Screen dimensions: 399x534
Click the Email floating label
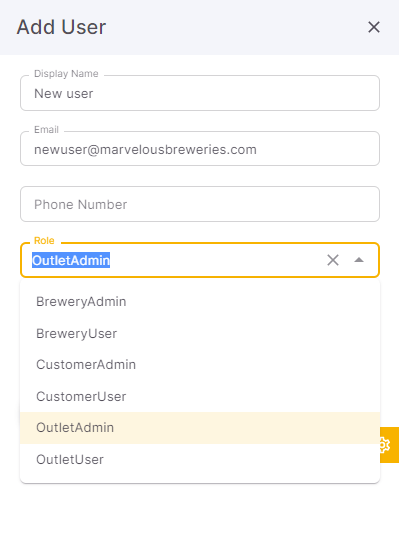46,130
